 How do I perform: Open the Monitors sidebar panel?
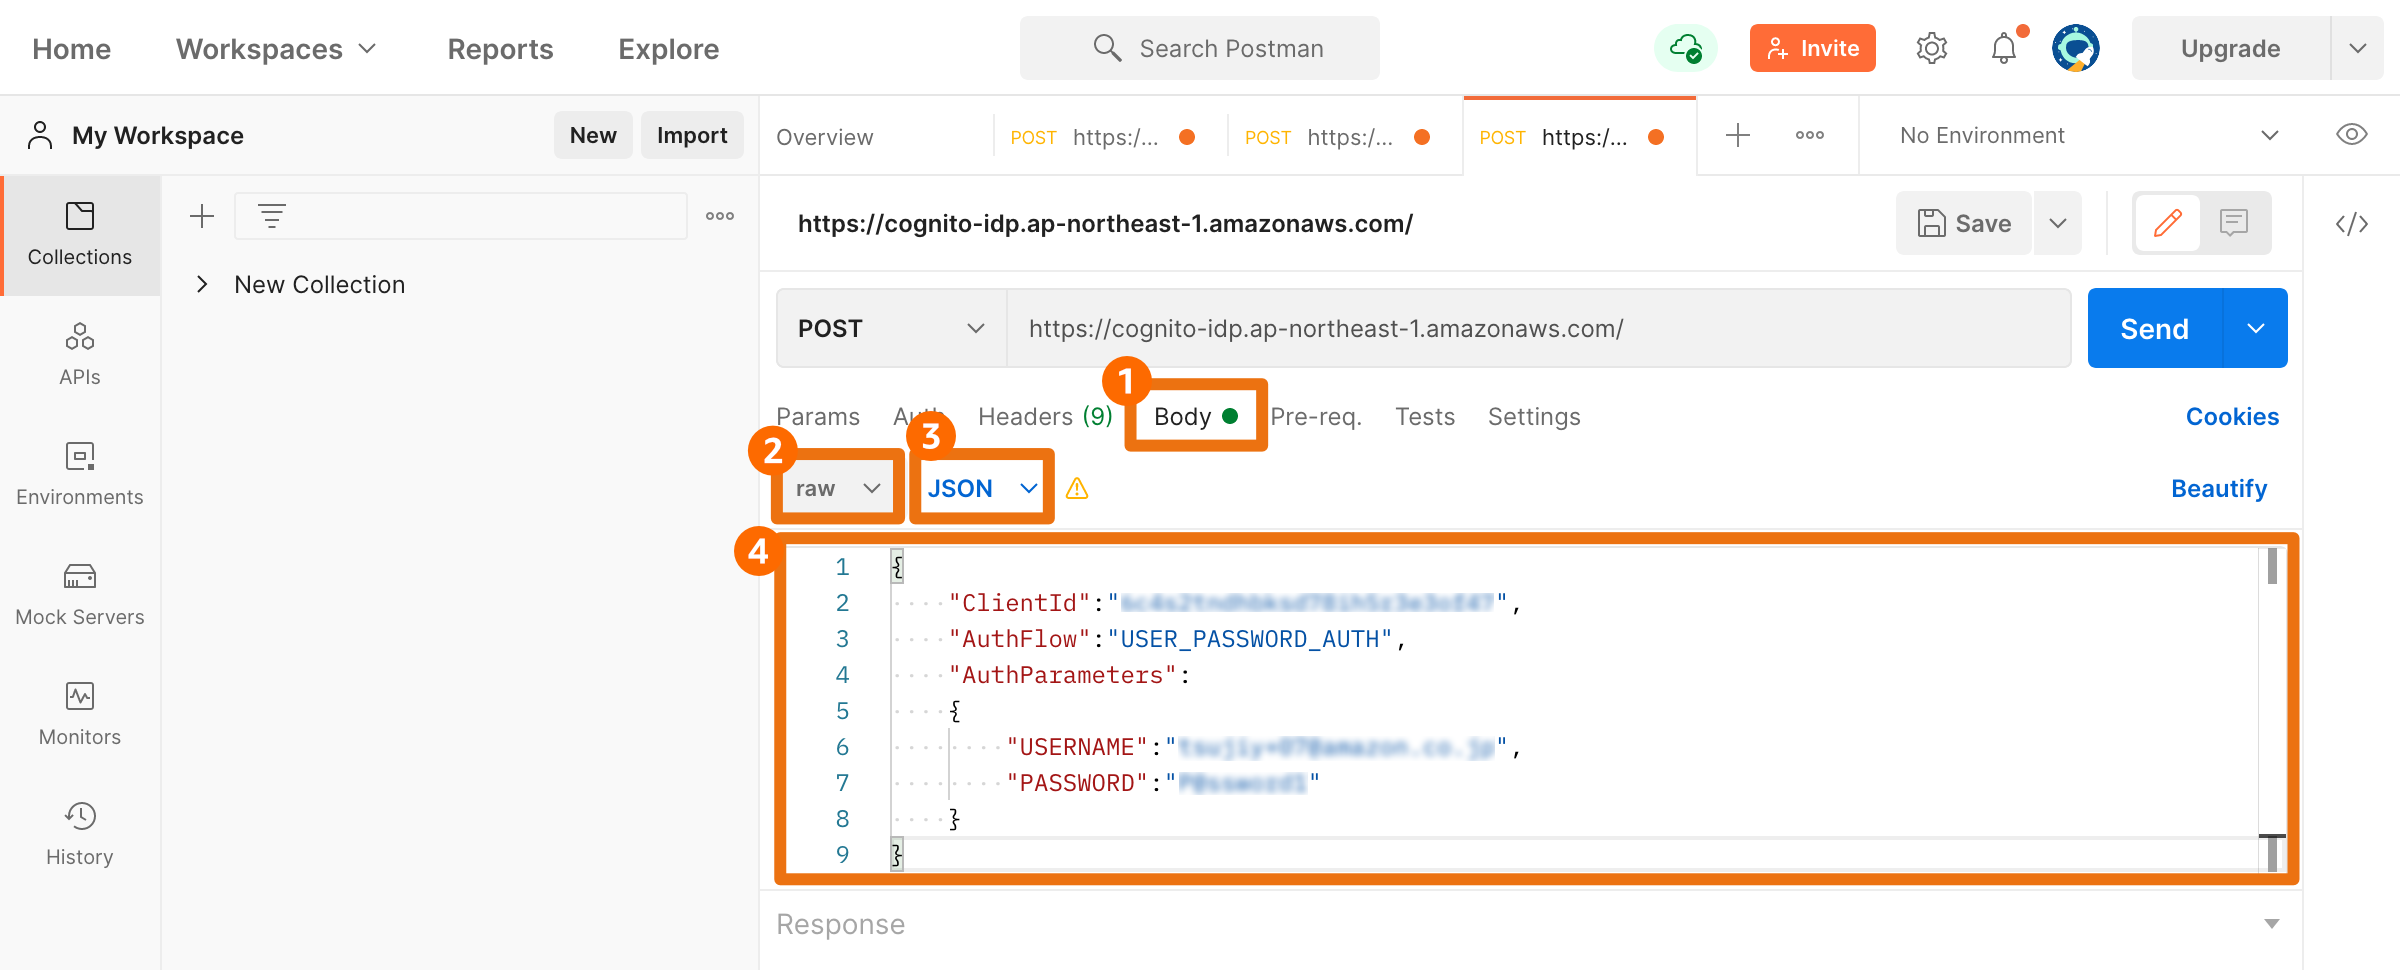tap(80, 715)
